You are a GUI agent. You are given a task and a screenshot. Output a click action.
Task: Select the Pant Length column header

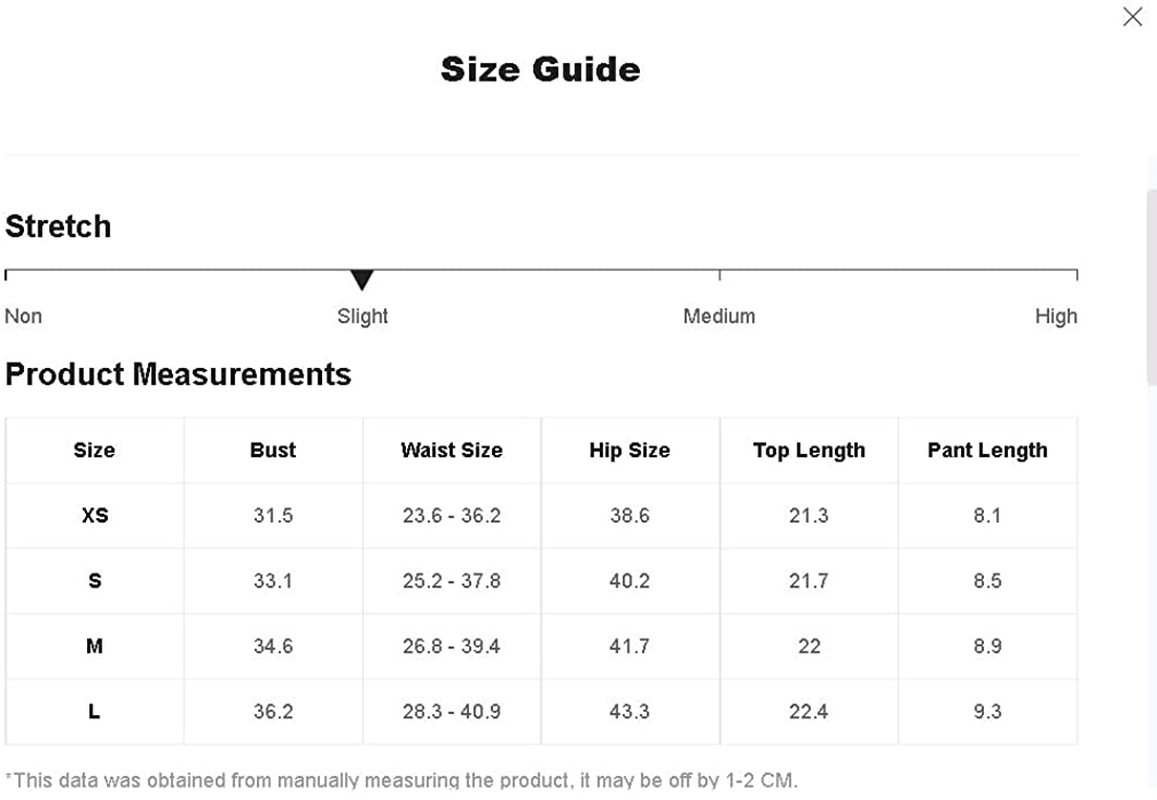(x=987, y=450)
